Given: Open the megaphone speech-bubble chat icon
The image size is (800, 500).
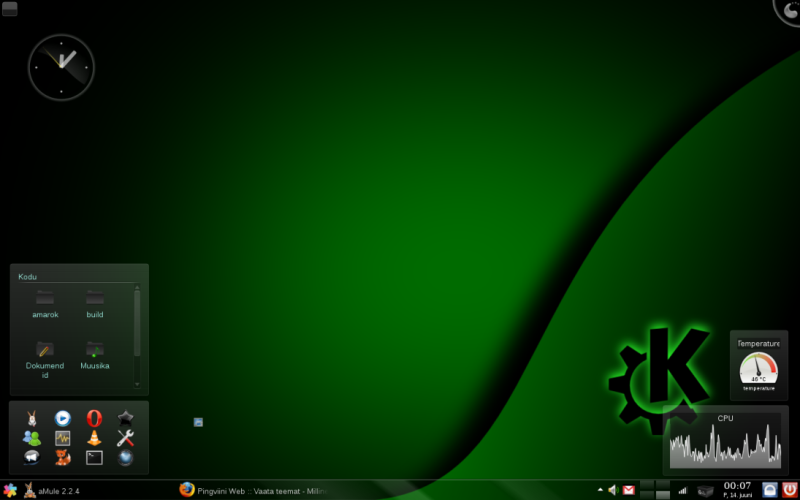Looking at the screenshot, I should point(32,458).
